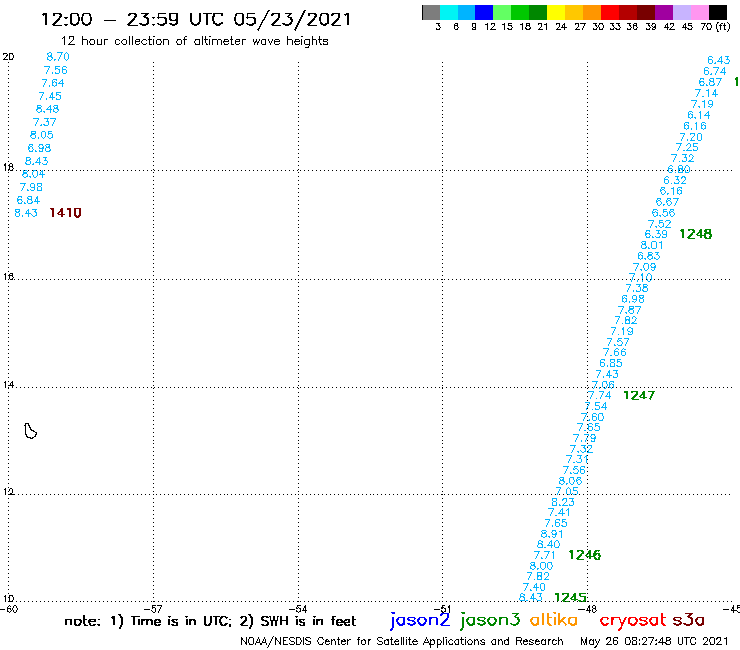Click the 8.70 wave height reading
This screenshot has width=740, height=650.
coord(58,57)
